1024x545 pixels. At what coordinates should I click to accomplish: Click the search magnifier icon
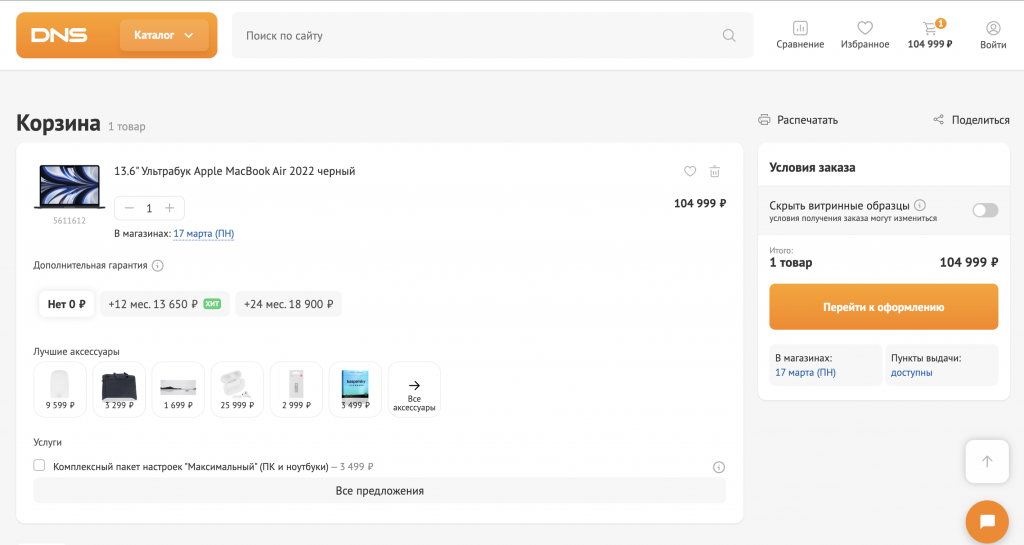point(729,35)
